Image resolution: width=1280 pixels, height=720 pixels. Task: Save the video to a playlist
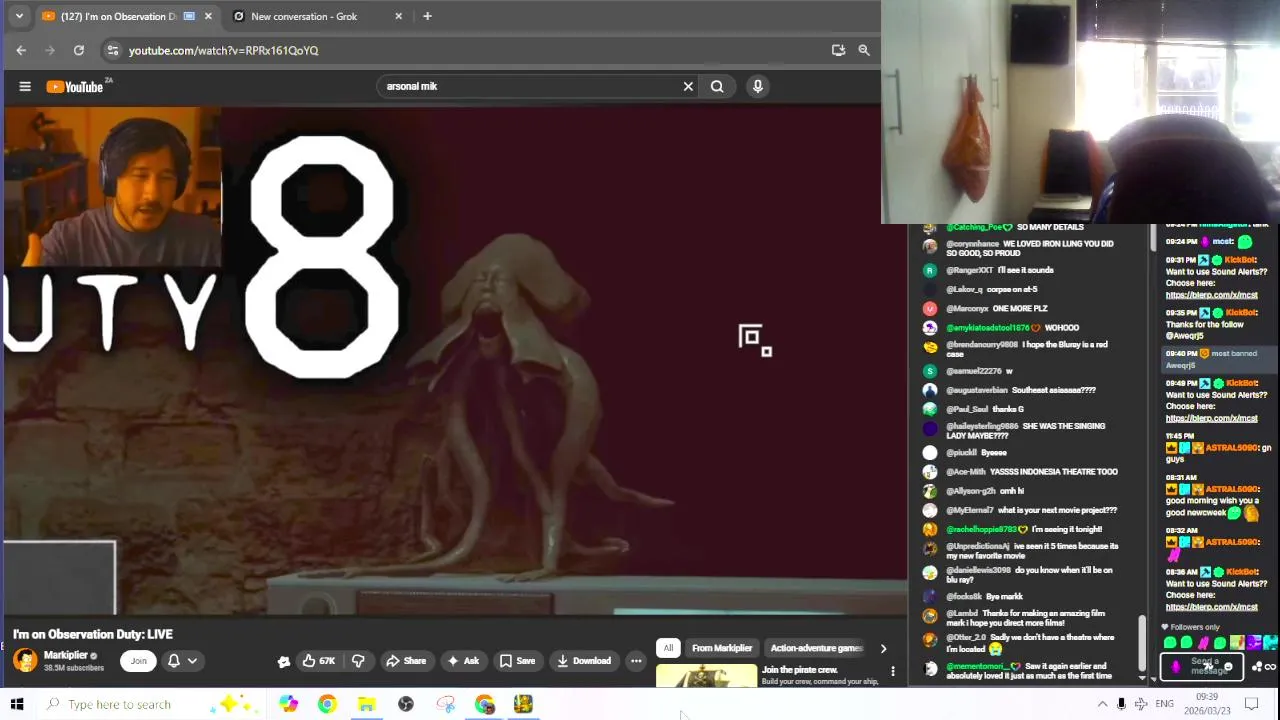(517, 660)
